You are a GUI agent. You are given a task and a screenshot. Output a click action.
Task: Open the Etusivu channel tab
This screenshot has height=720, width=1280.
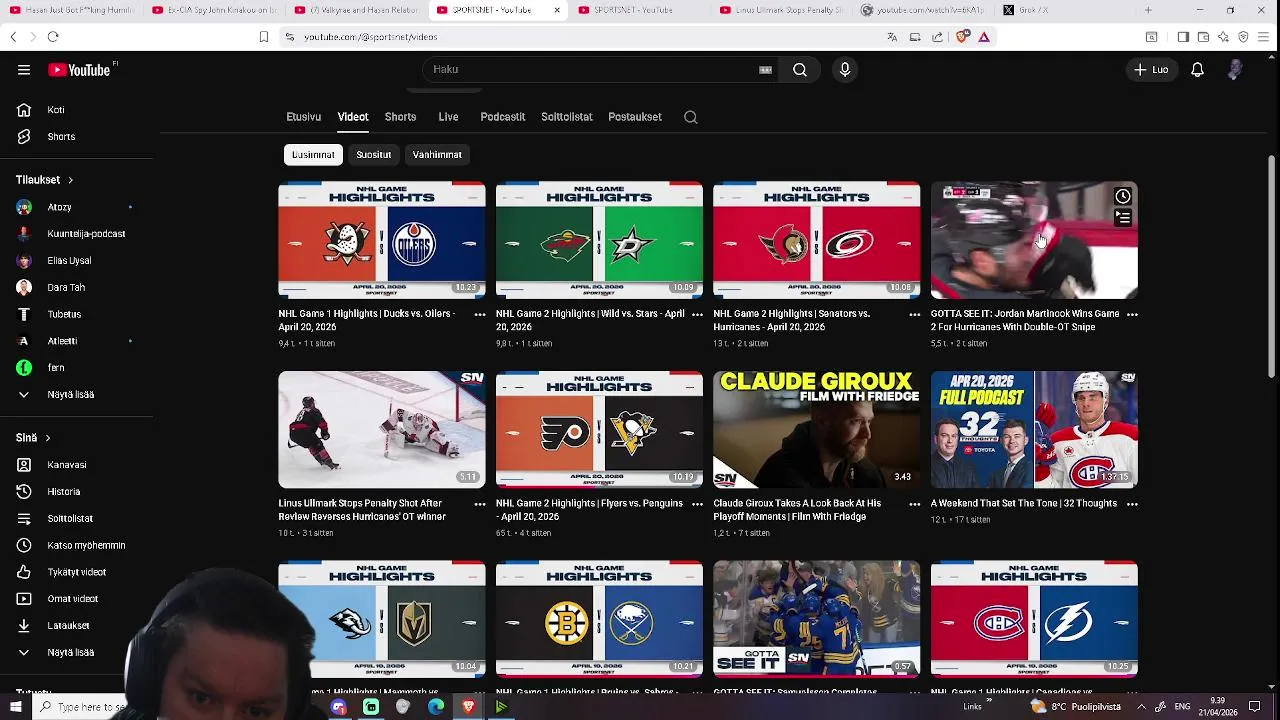coord(304,117)
